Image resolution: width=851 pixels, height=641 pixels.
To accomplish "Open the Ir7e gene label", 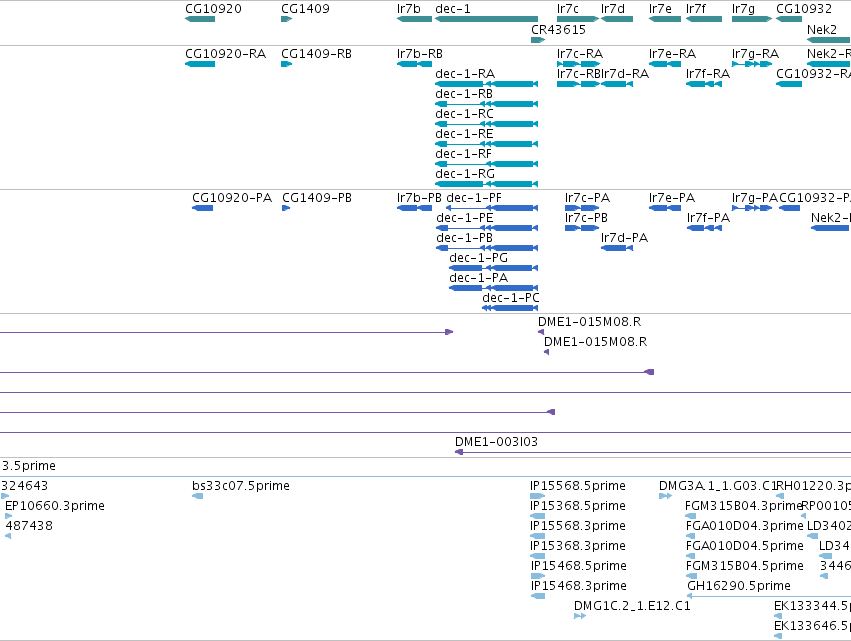I will [x=660, y=9].
